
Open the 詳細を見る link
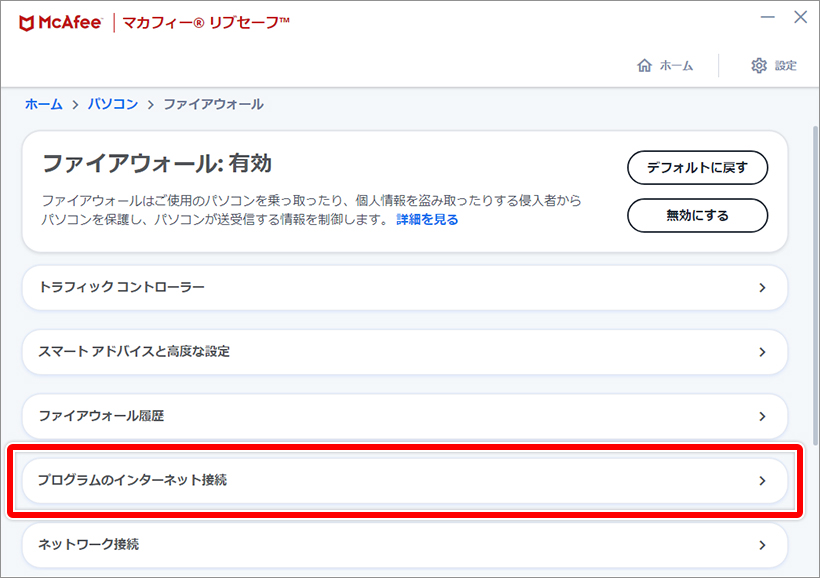[x=427, y=219]
